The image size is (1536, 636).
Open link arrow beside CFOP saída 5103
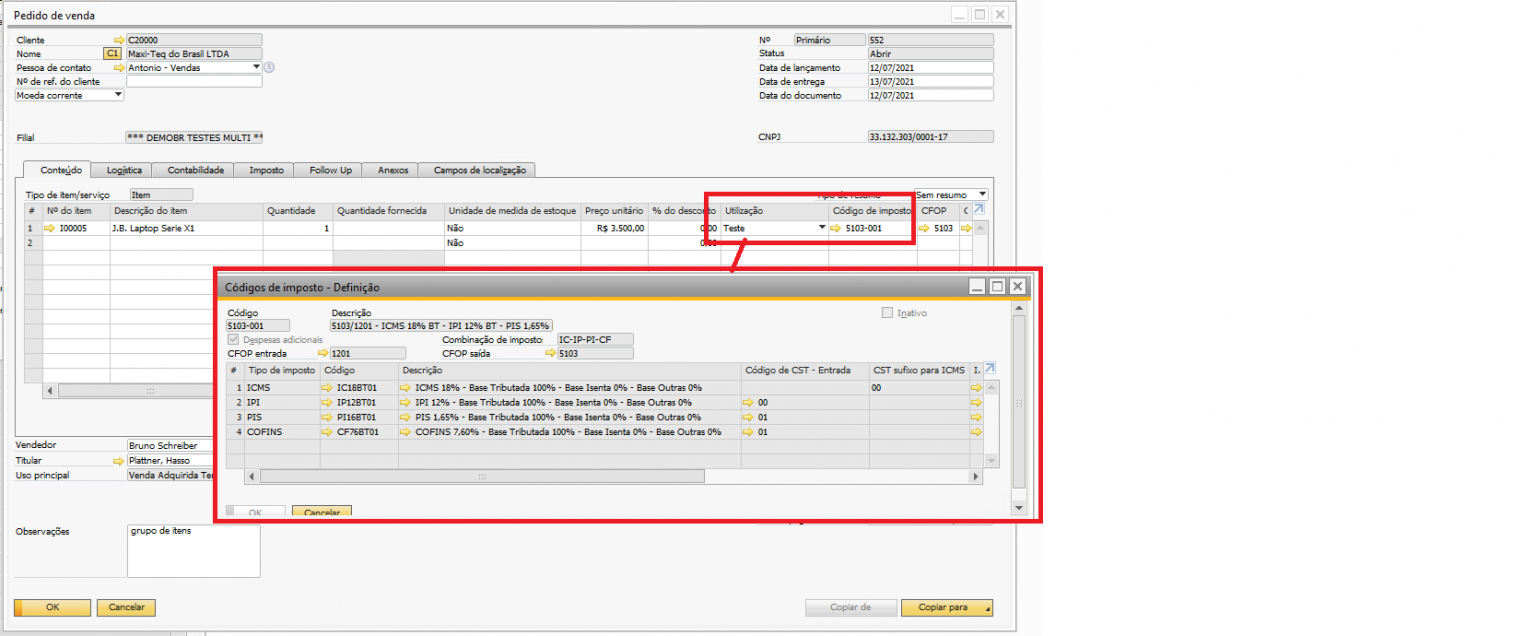click(x=549, y=353)
